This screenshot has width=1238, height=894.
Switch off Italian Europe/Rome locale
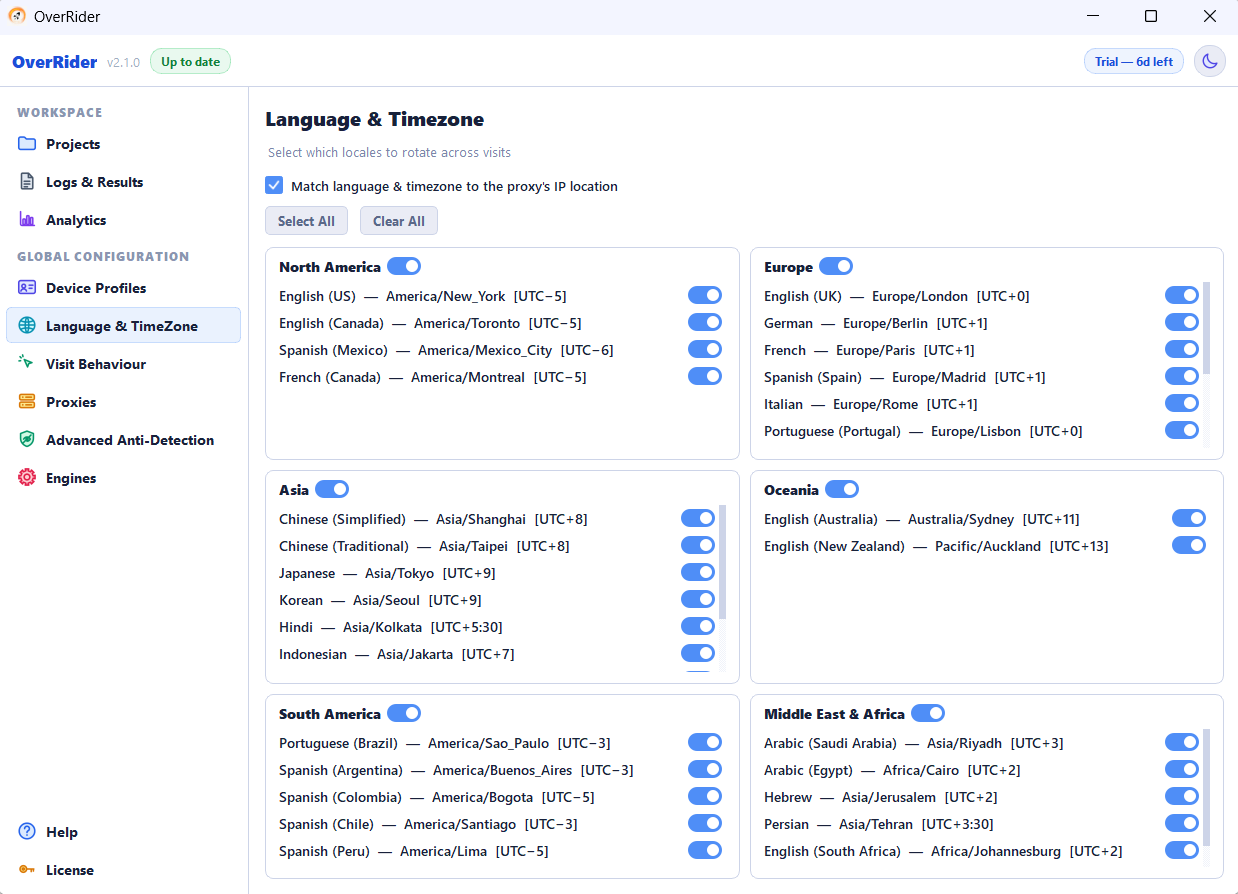point(1182,403)
